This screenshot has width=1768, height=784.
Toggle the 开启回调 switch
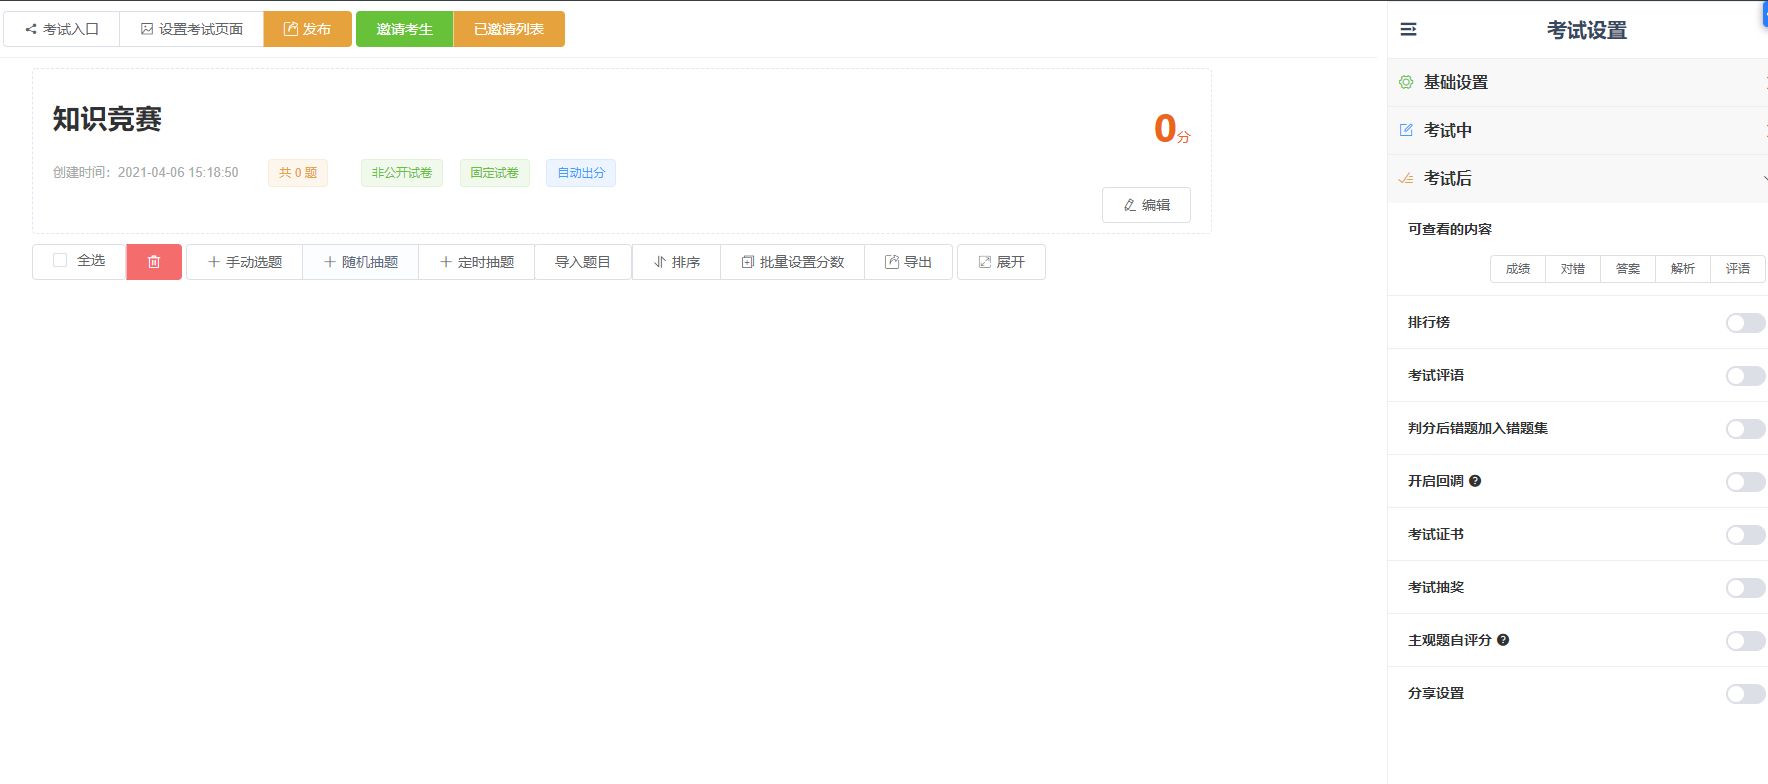coord(1746,482)
